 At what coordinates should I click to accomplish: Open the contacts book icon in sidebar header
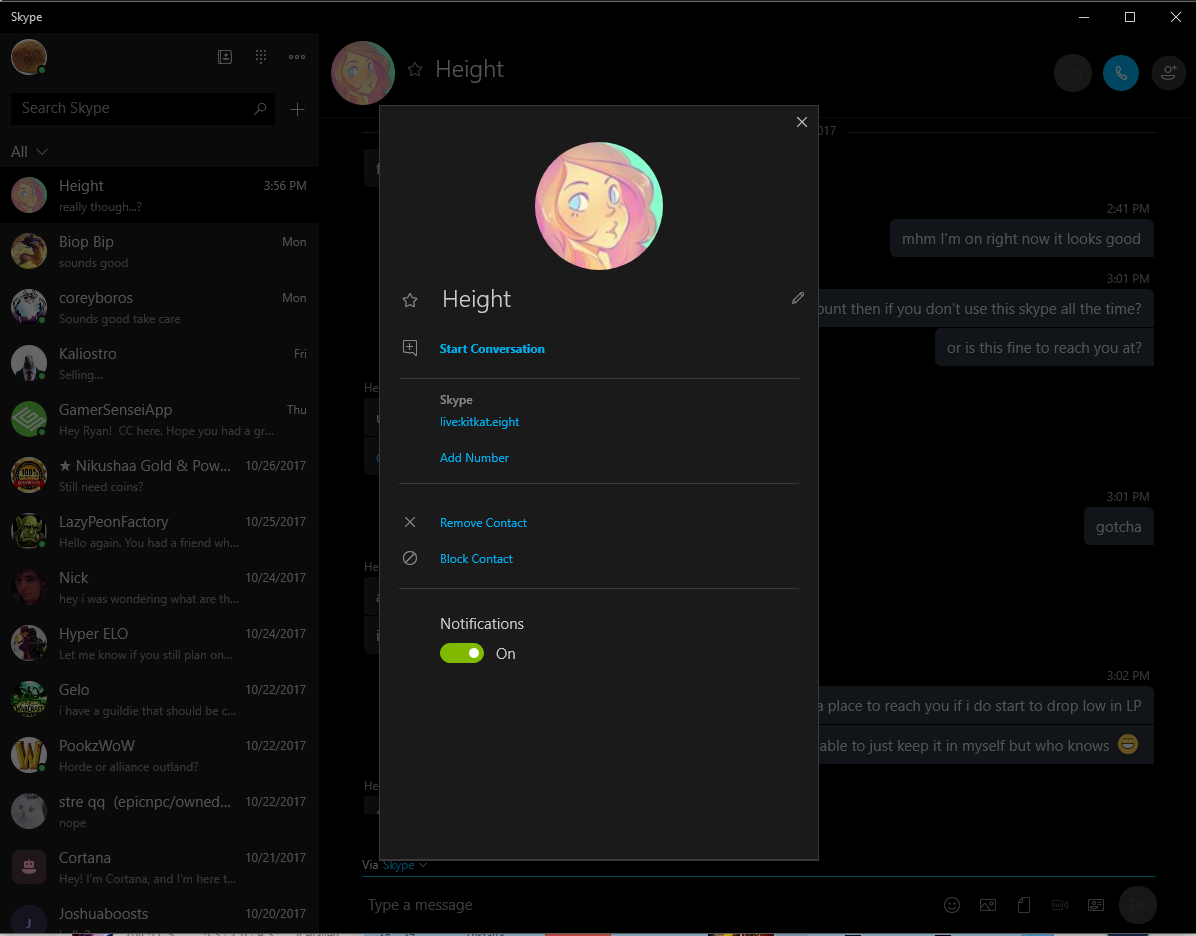coord(224,56)
